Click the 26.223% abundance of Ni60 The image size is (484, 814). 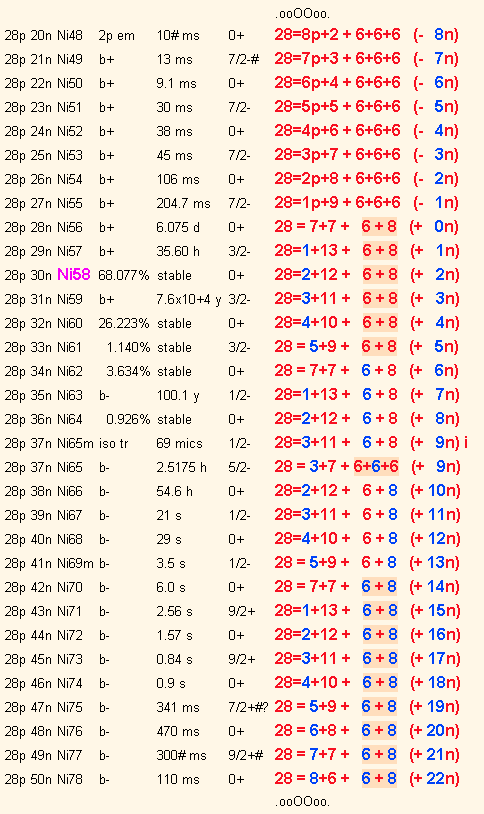point(124,323)
